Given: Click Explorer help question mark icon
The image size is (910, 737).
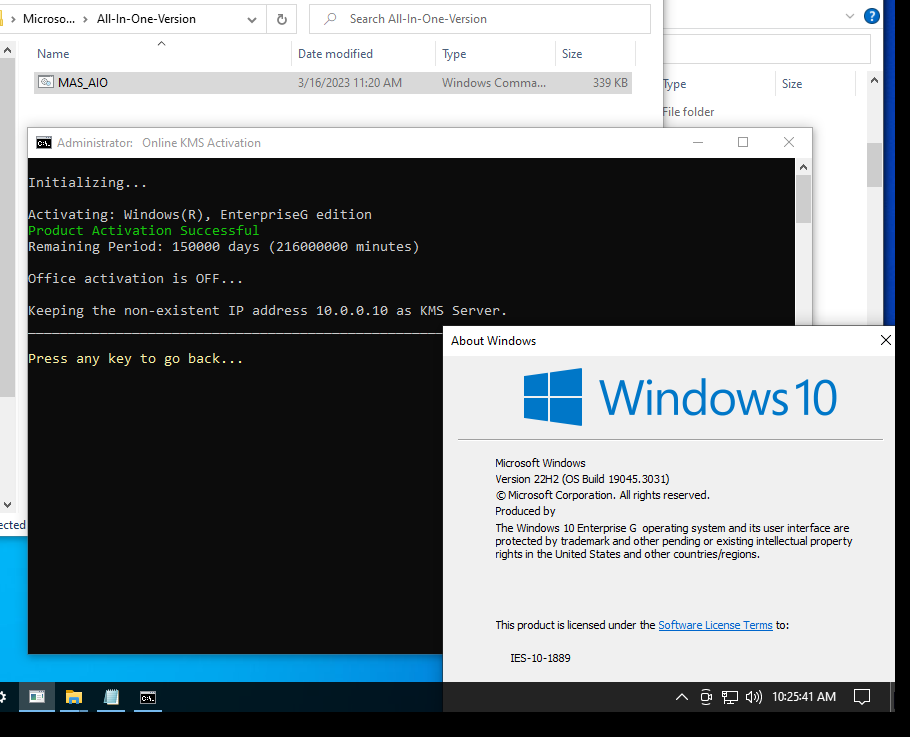Looking at the screenshot, I should (872, 16).
